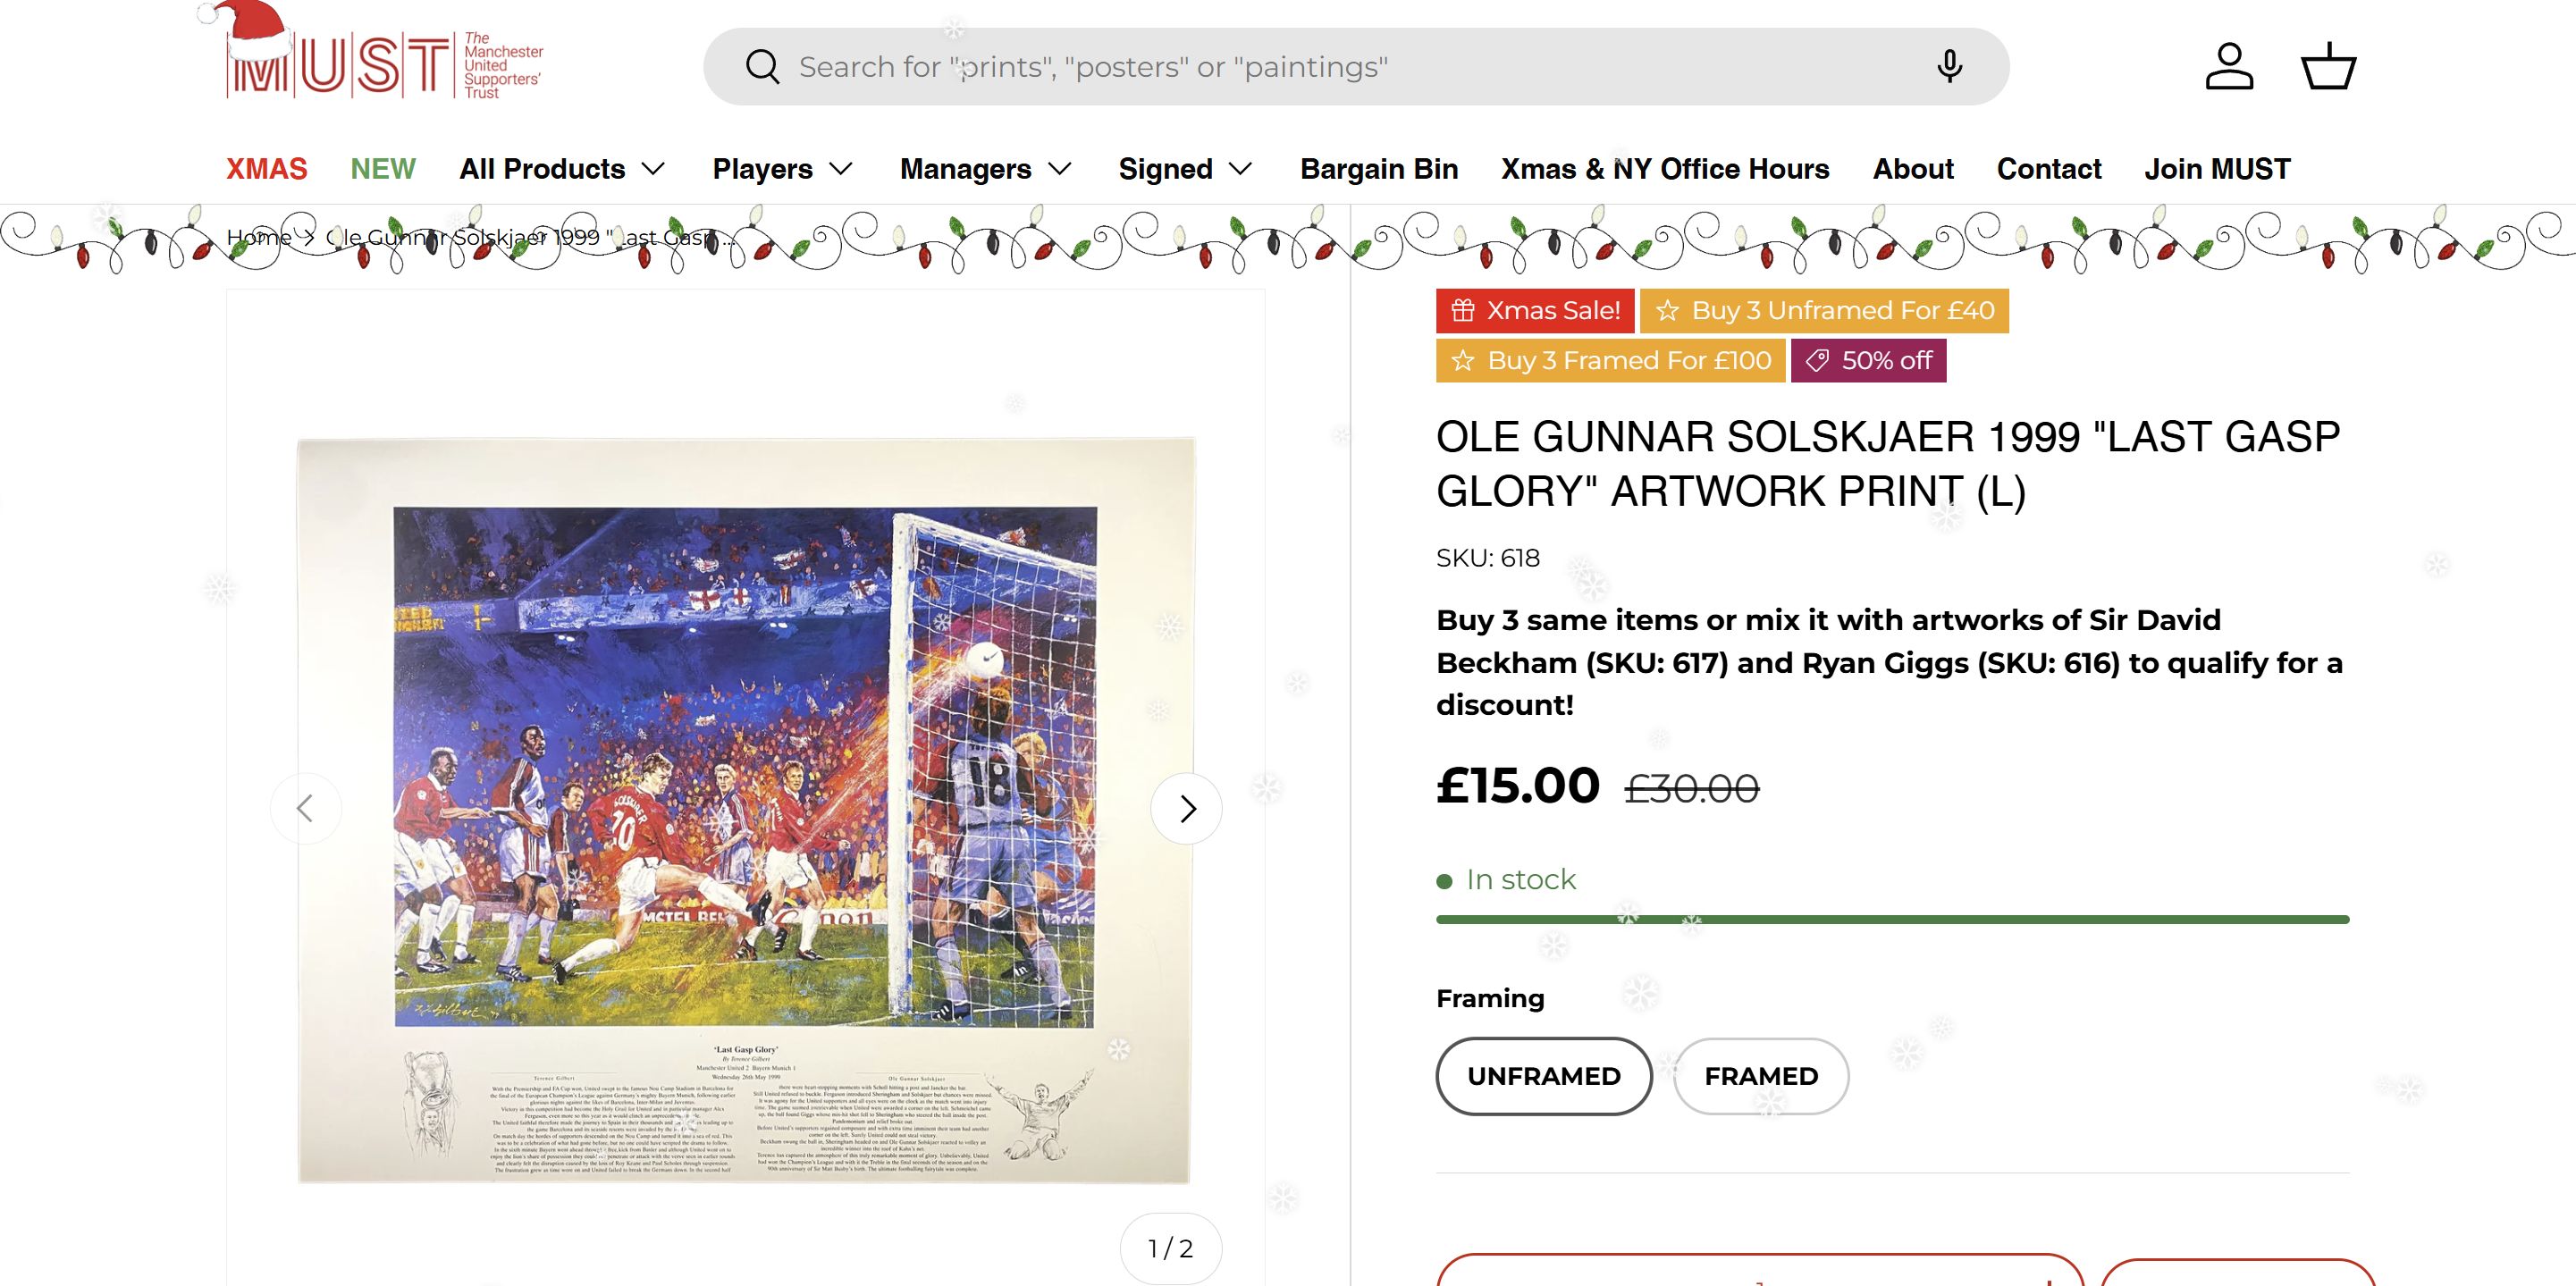Go to next product image arrow
2576x1286 pixels.
point(1187,808)
